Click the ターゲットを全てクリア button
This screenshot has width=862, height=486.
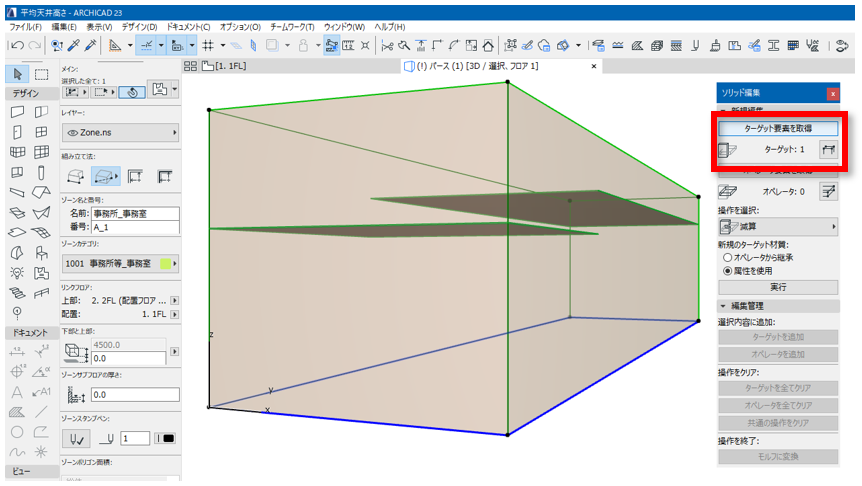tap(778, 388)
